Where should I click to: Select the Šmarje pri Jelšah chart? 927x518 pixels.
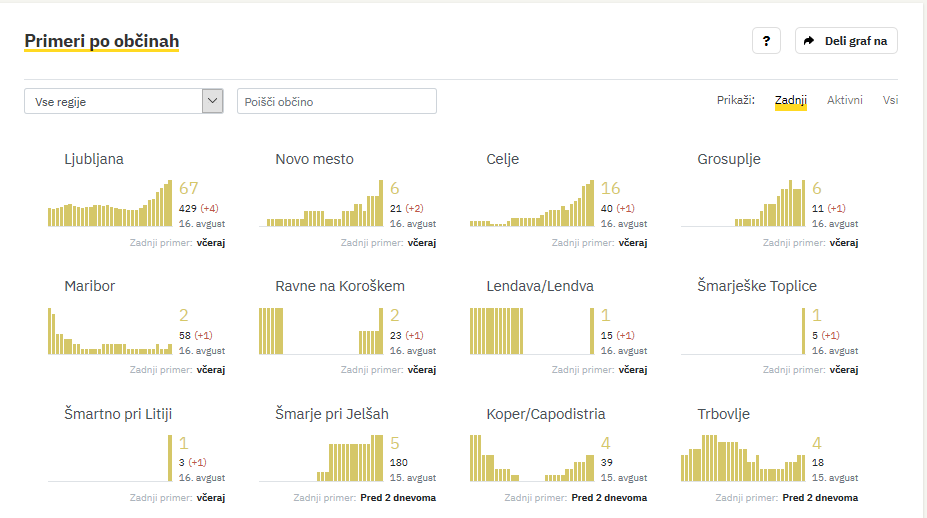point(321,458)
